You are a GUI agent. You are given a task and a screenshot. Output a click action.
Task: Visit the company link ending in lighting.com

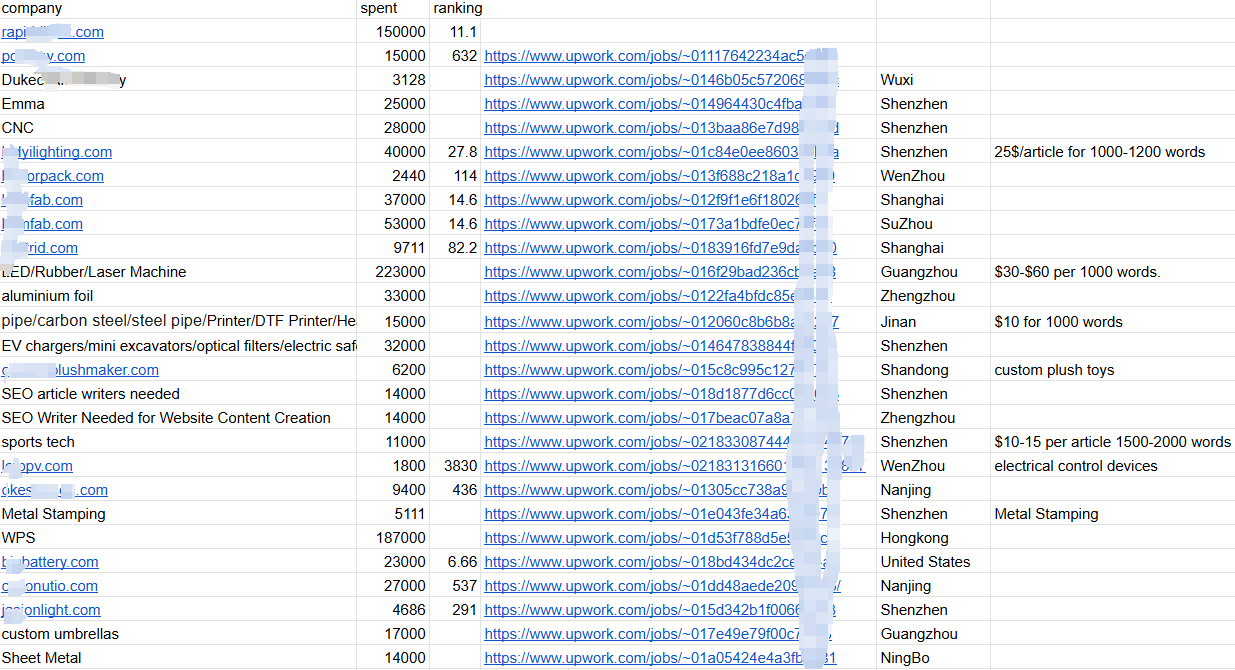point(57,152)
